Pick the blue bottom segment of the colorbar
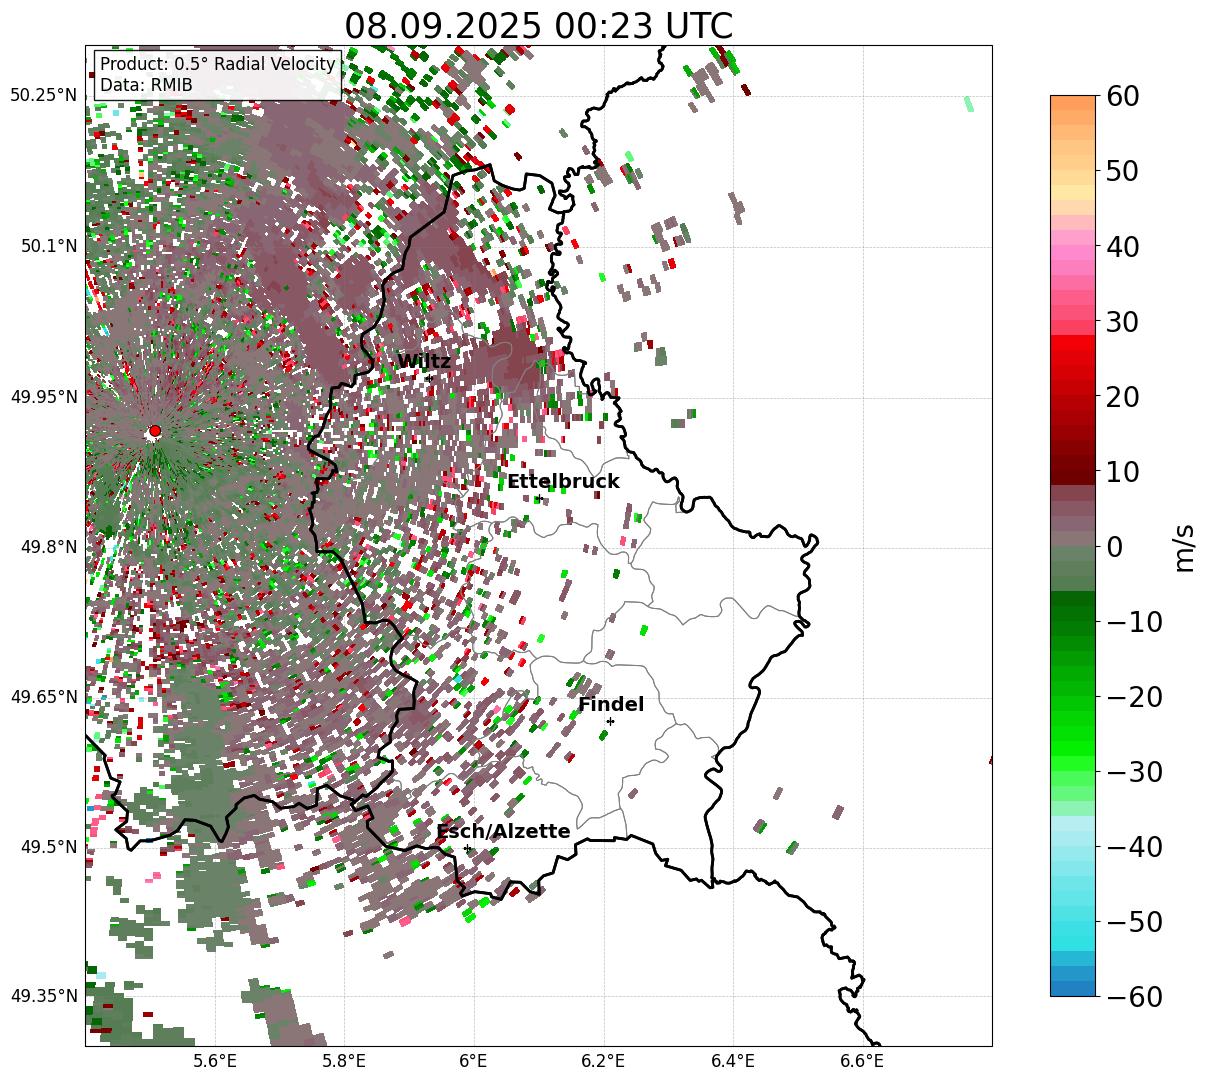1207x1081 pixels. pos(1073,988)
